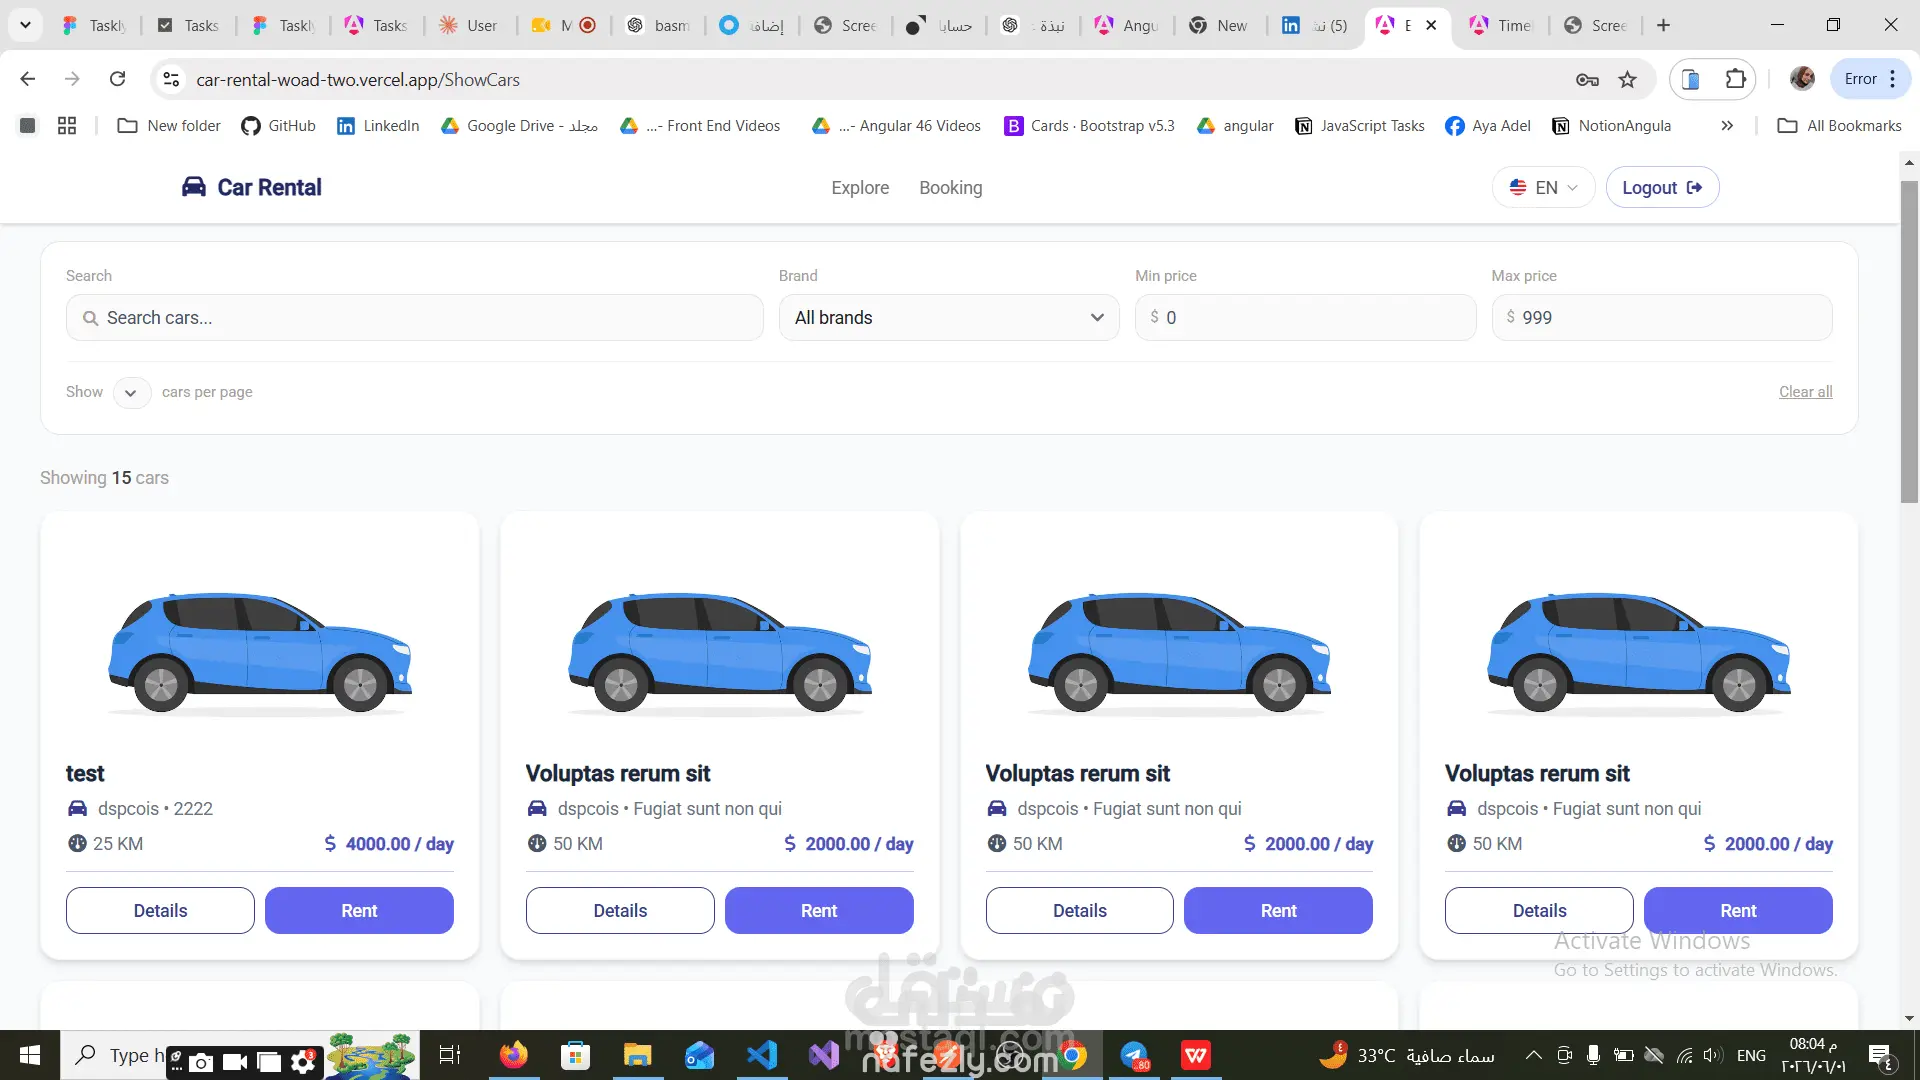Open Microsoft Store from the taskbar
The height and width of the screenshot is (1080, 1920).
[x=575, y=1055]
